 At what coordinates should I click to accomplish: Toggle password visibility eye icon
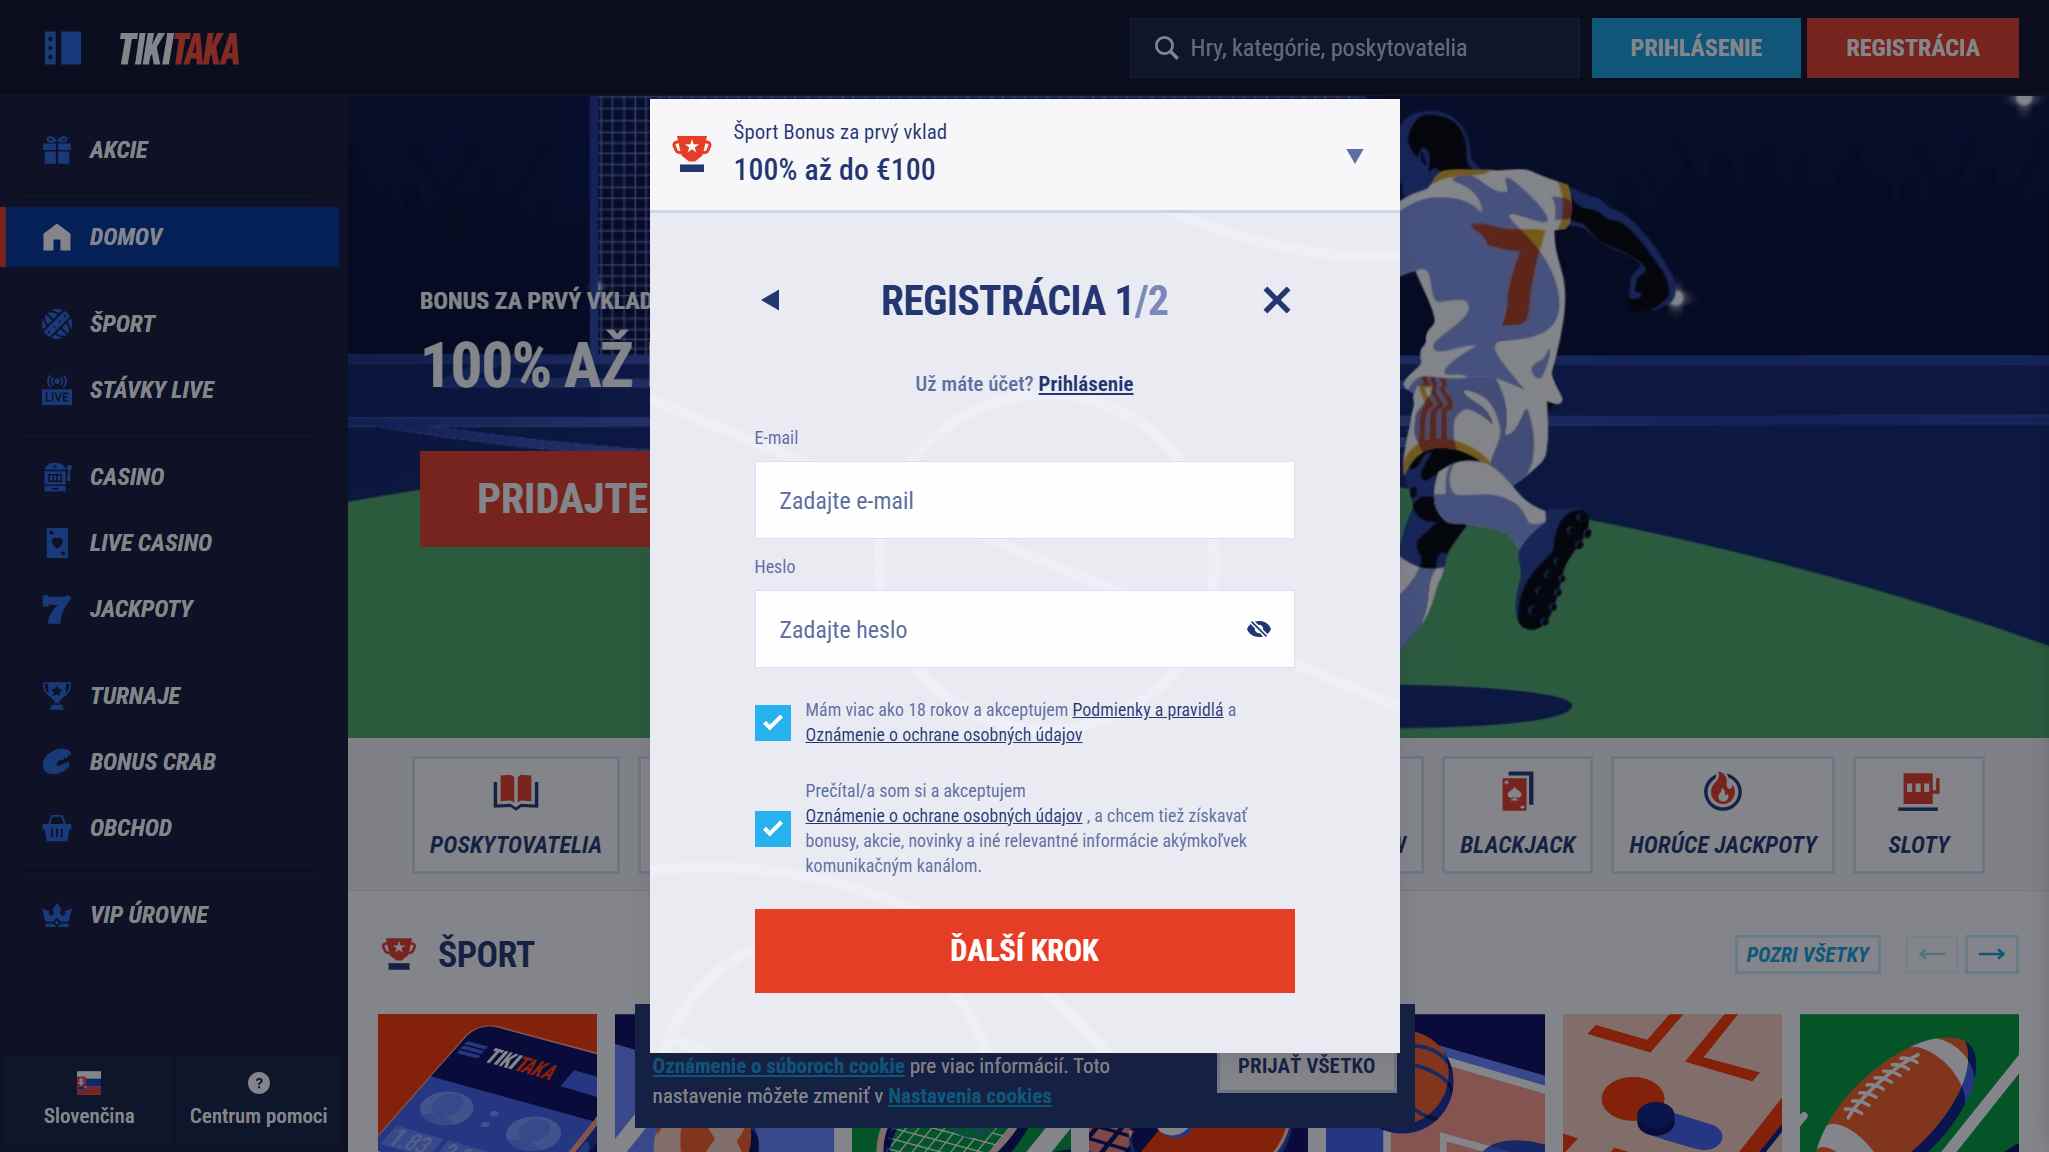pyautogui.click(x=1258, y=629)
